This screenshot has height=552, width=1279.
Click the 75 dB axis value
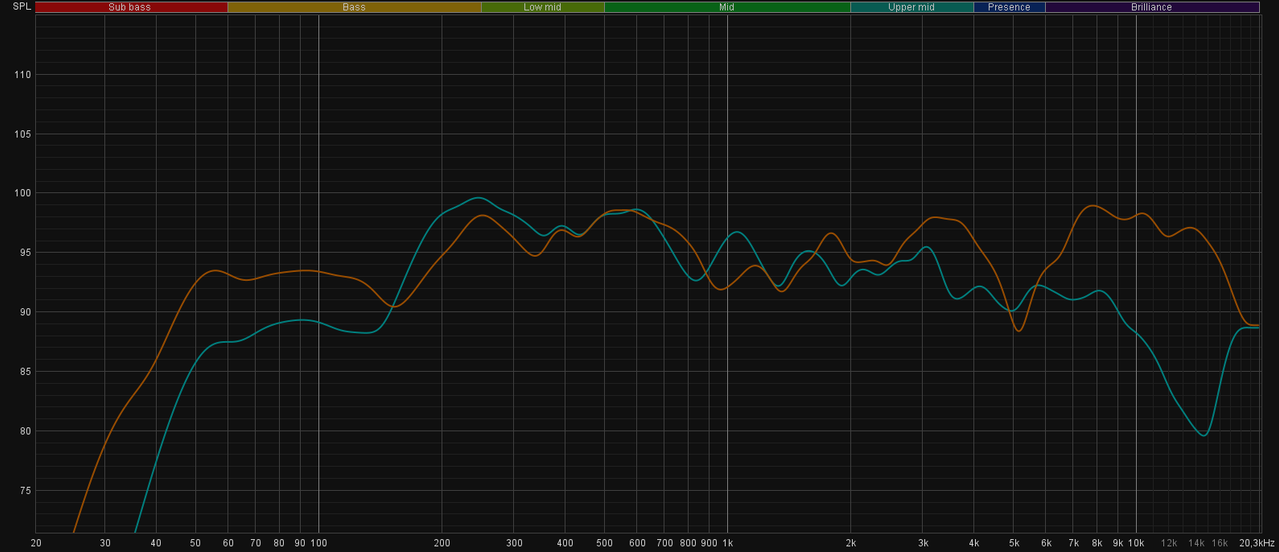pyautogui.click(x=25, y=491)
